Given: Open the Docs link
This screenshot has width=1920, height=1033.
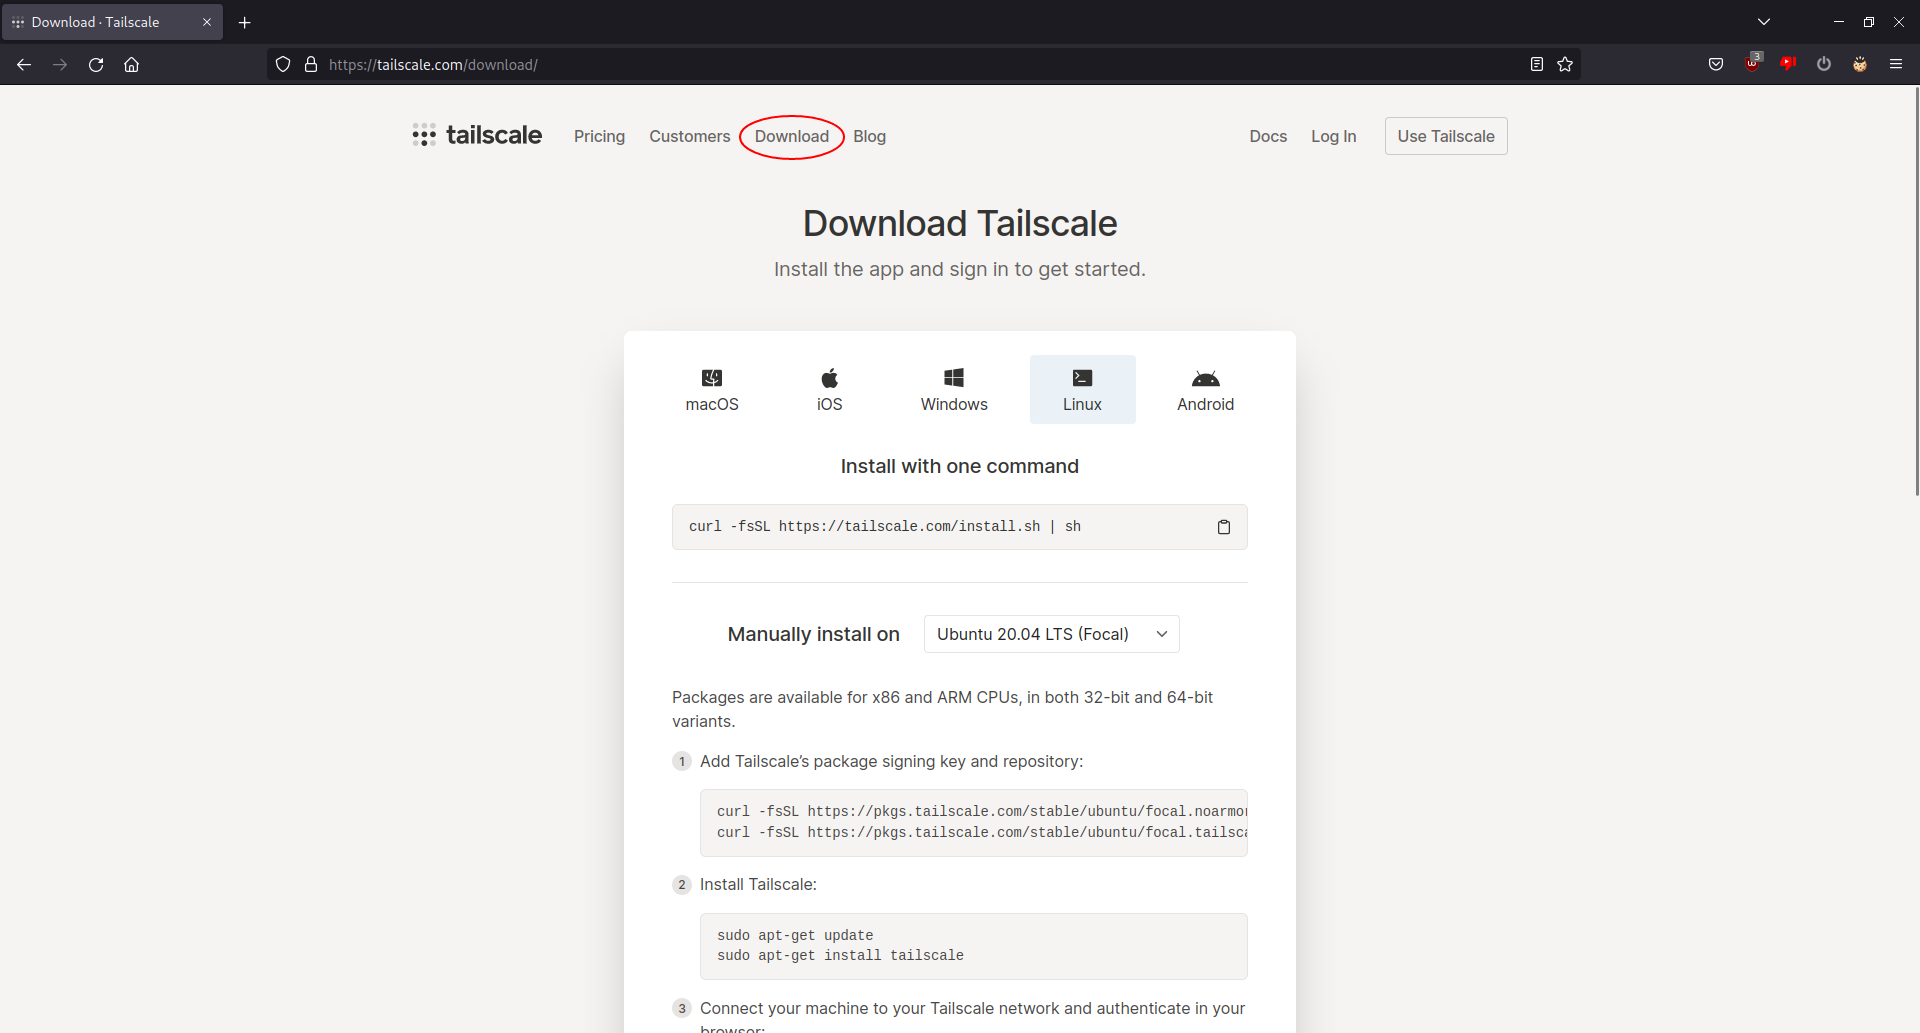Looking at the screenshot, I should [1268, 136].
